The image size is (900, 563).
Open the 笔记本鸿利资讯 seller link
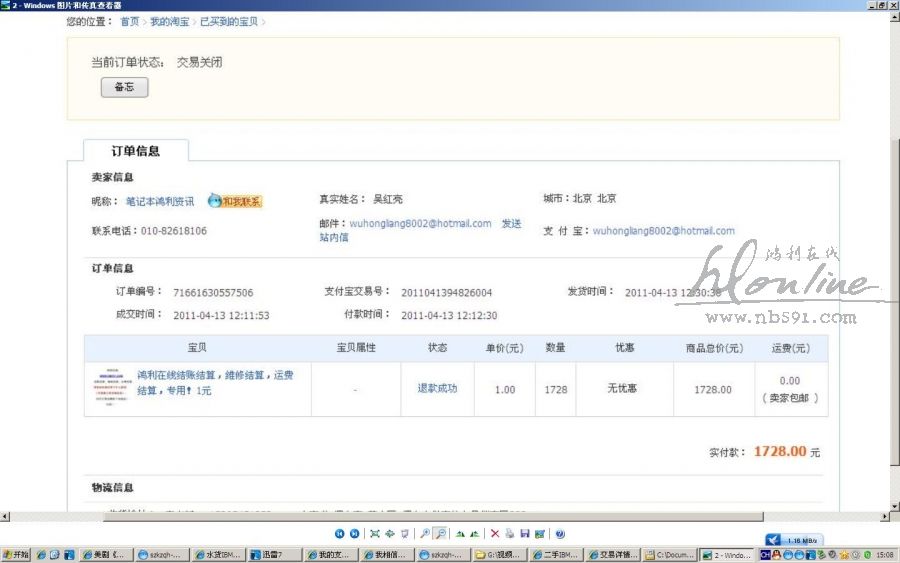160,201
